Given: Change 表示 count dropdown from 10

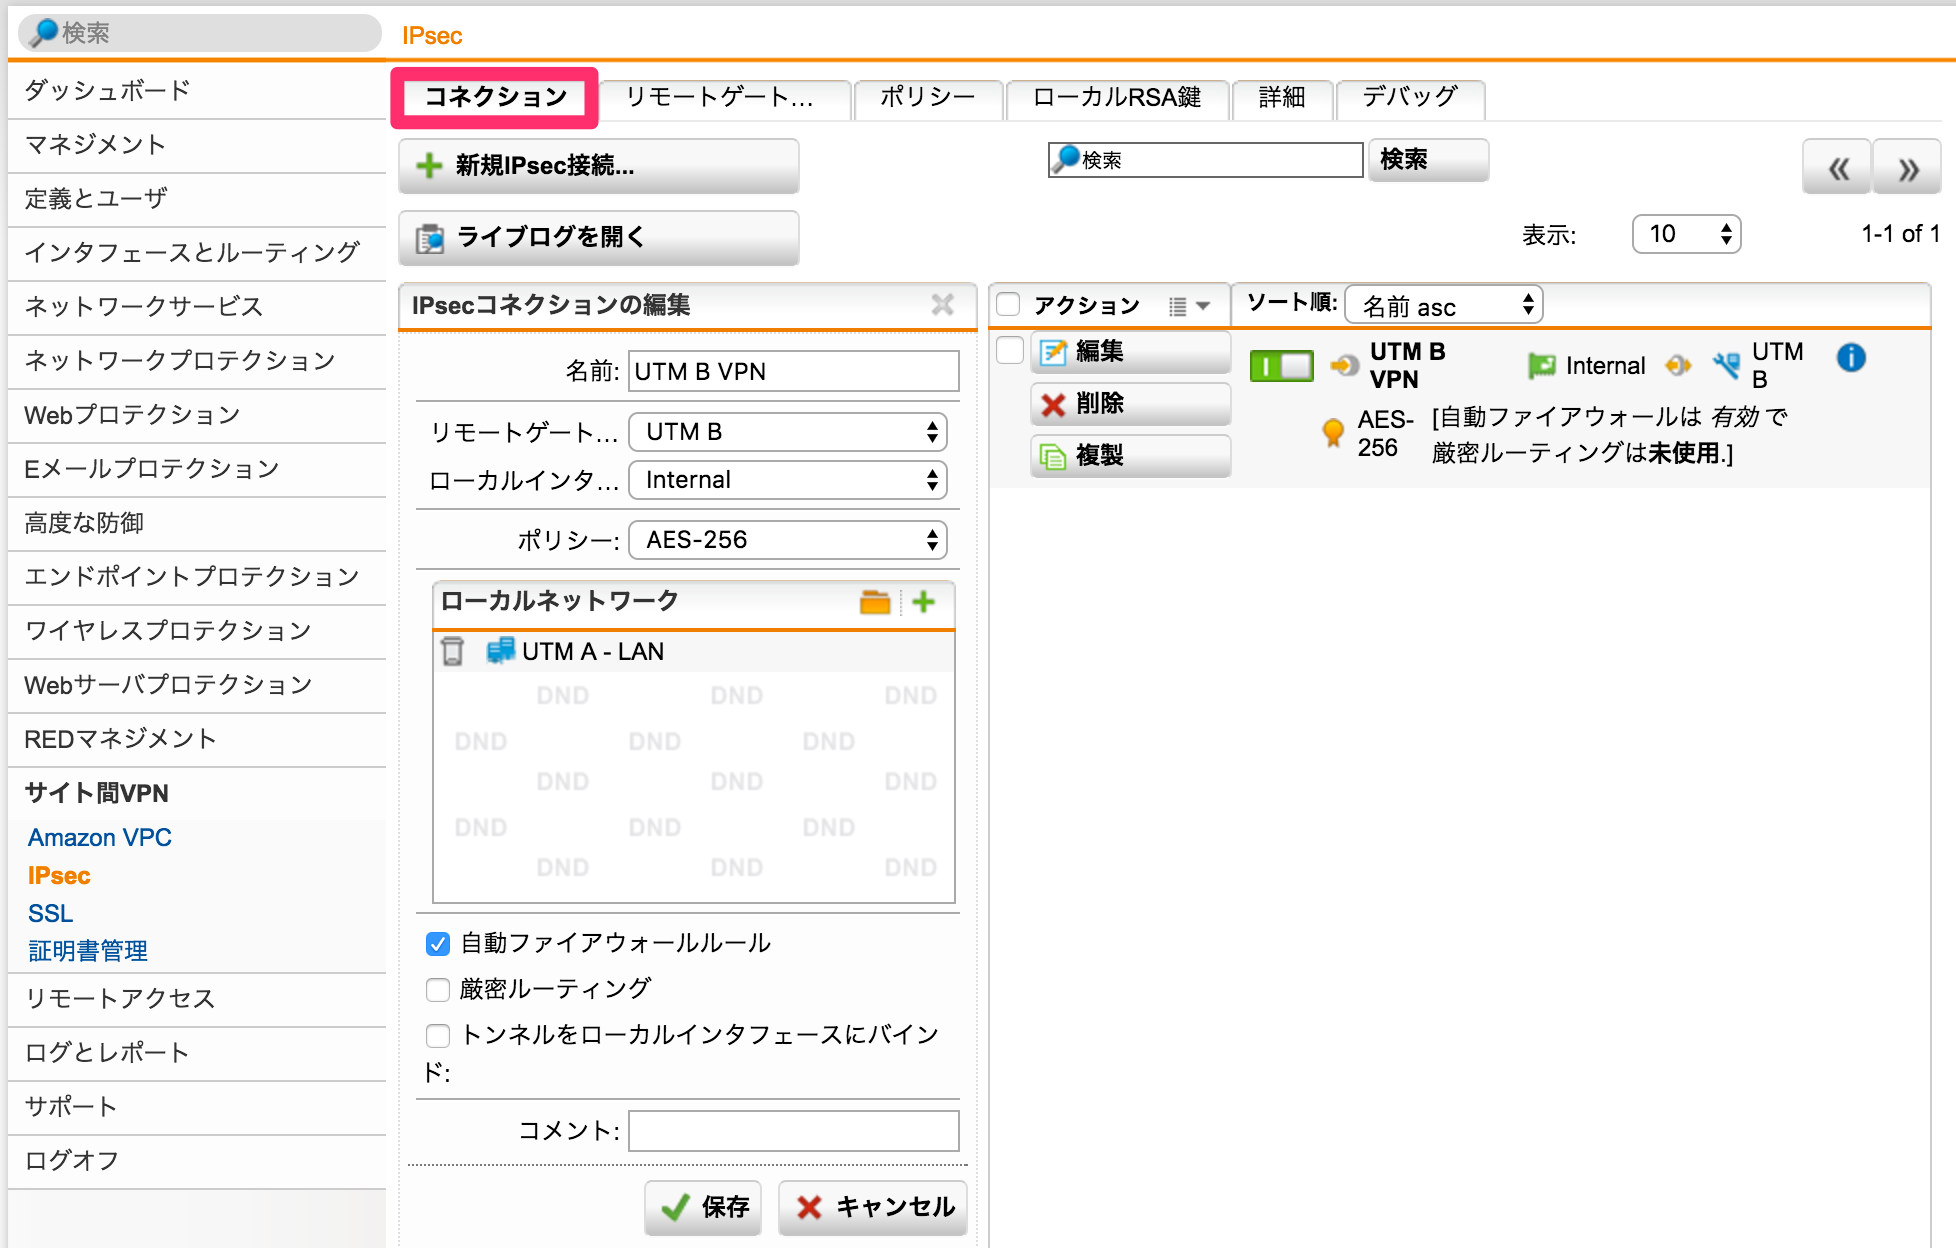Looking at the screenshot, I should click(1686, 234).
